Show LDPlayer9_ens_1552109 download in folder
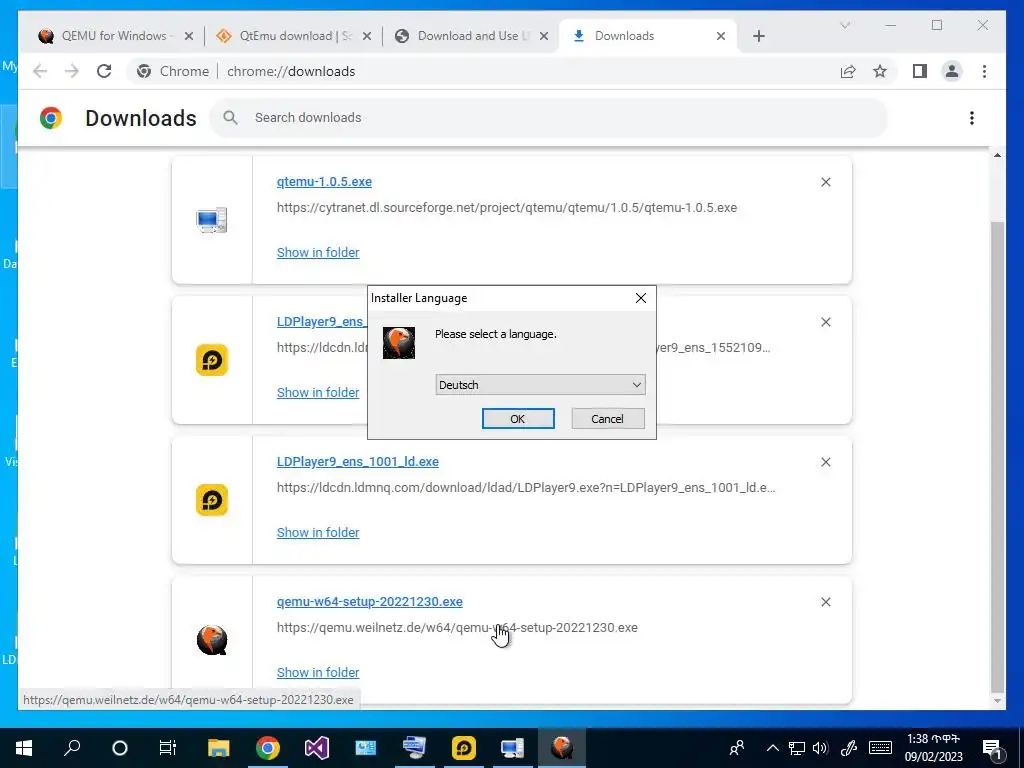The image size is (1024, 768). click(x=318, y=392)
